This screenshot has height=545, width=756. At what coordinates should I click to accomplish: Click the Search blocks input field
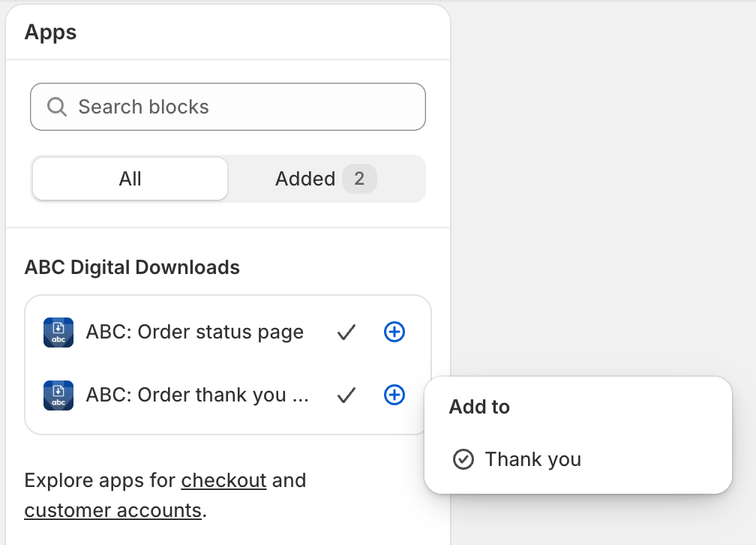tap(228, 107)
